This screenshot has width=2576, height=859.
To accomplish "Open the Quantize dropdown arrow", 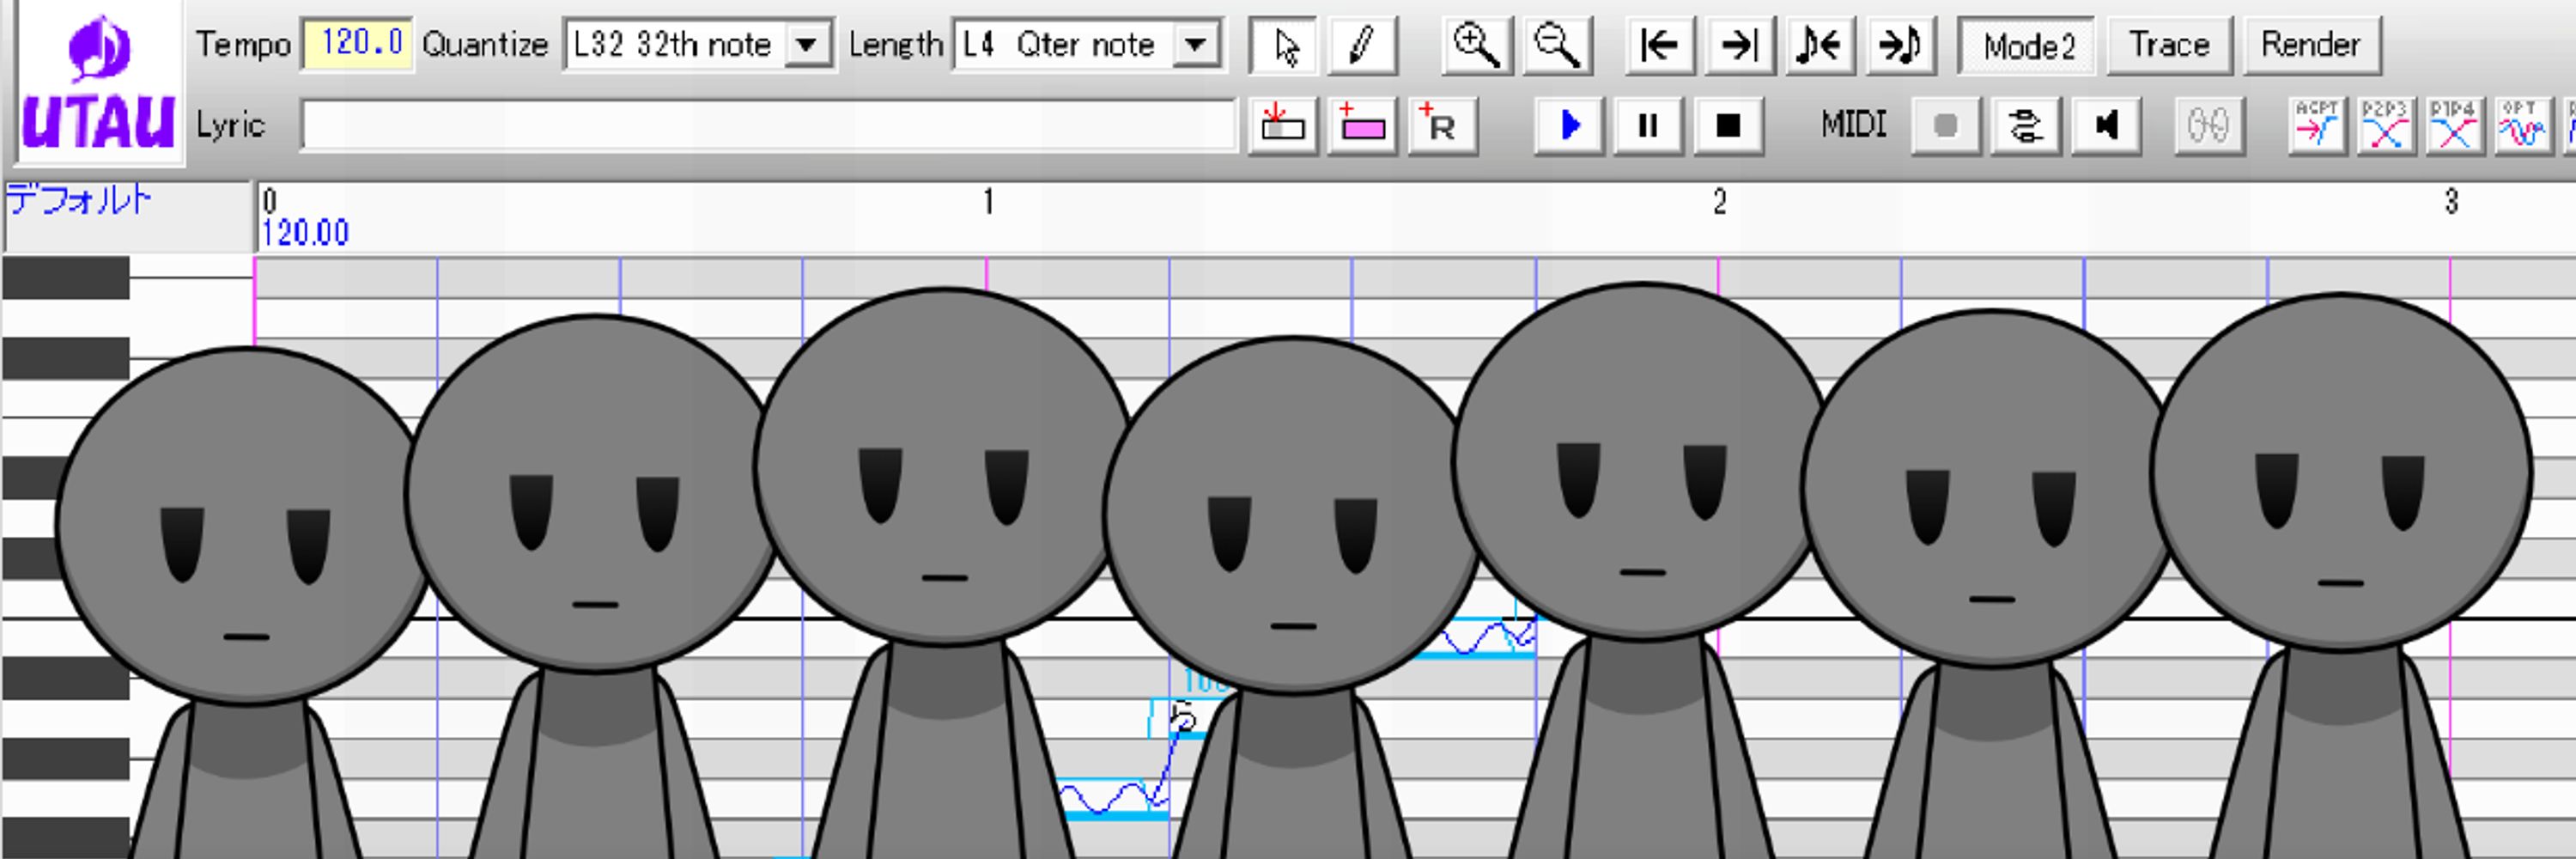I will click(x=806, y=45).
